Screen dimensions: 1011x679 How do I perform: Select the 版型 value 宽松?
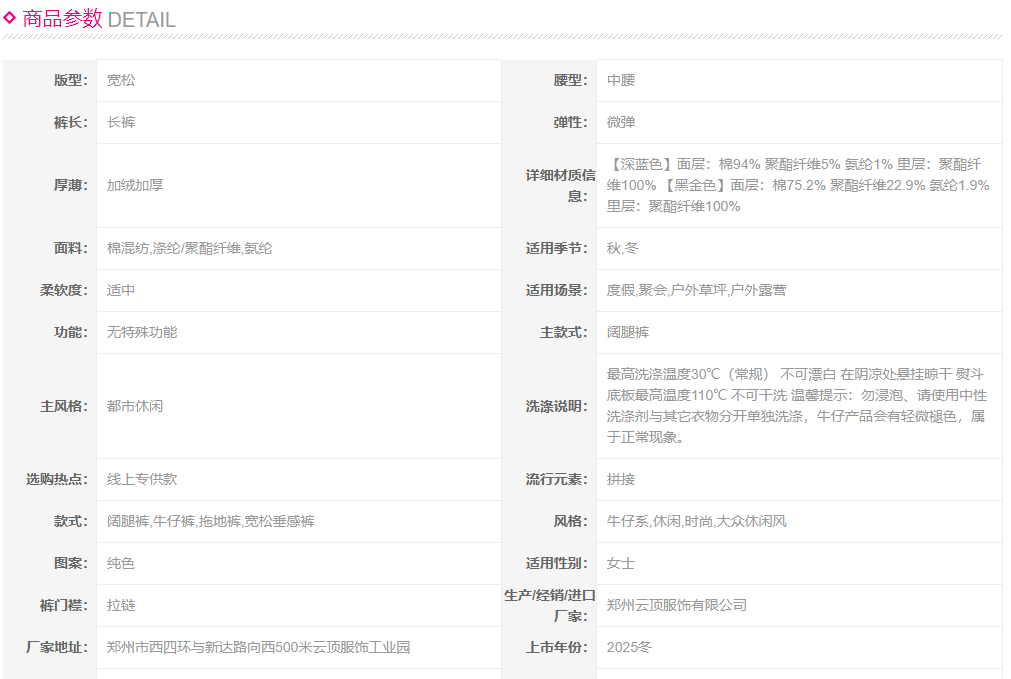click(x=121, y=80)
